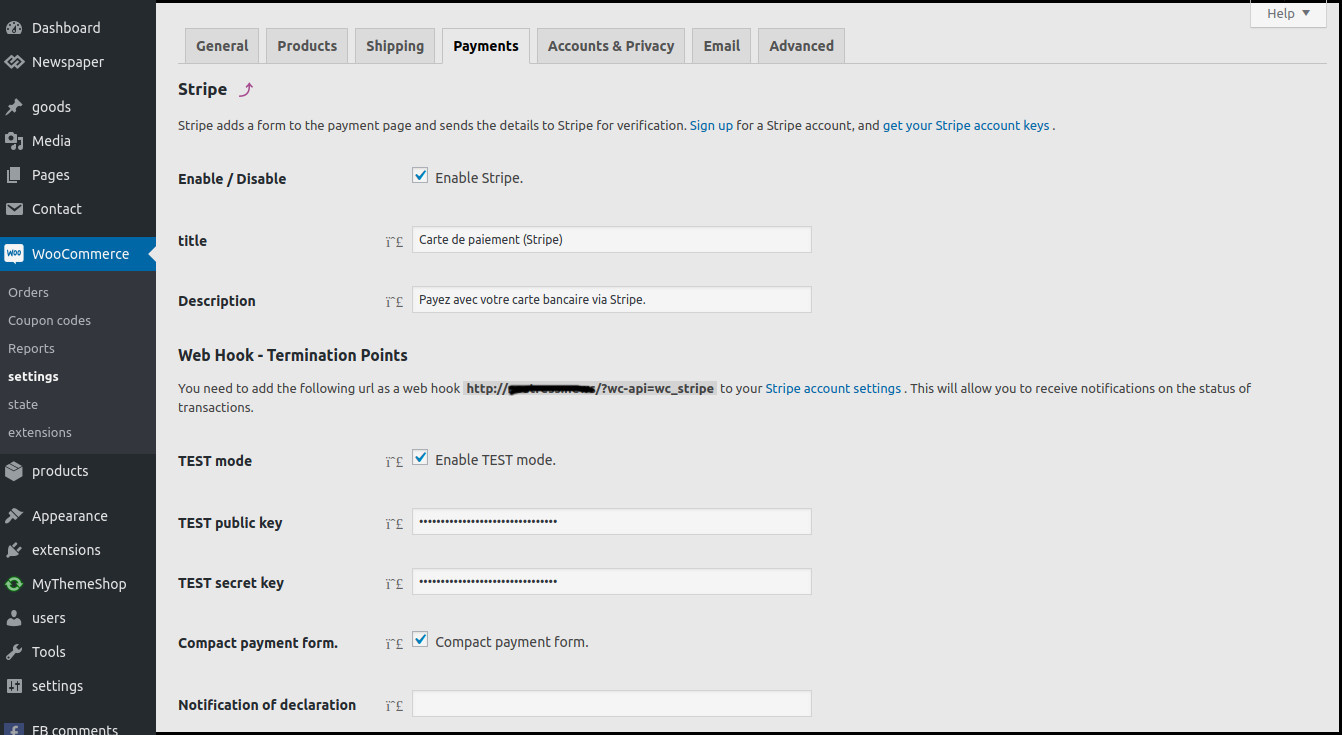Open the General settings tab

coord(222,46)
